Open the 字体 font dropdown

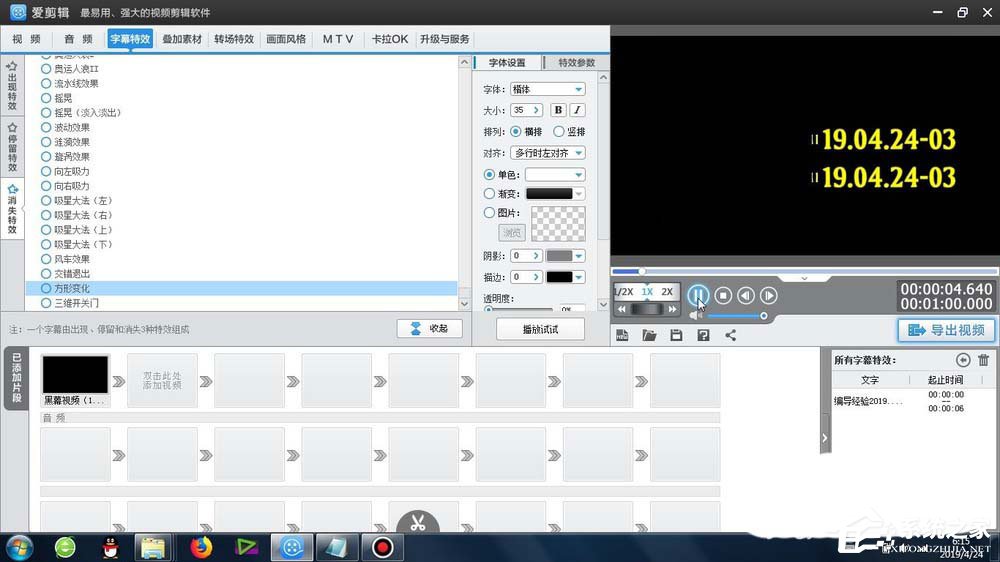tap(548, 89)
